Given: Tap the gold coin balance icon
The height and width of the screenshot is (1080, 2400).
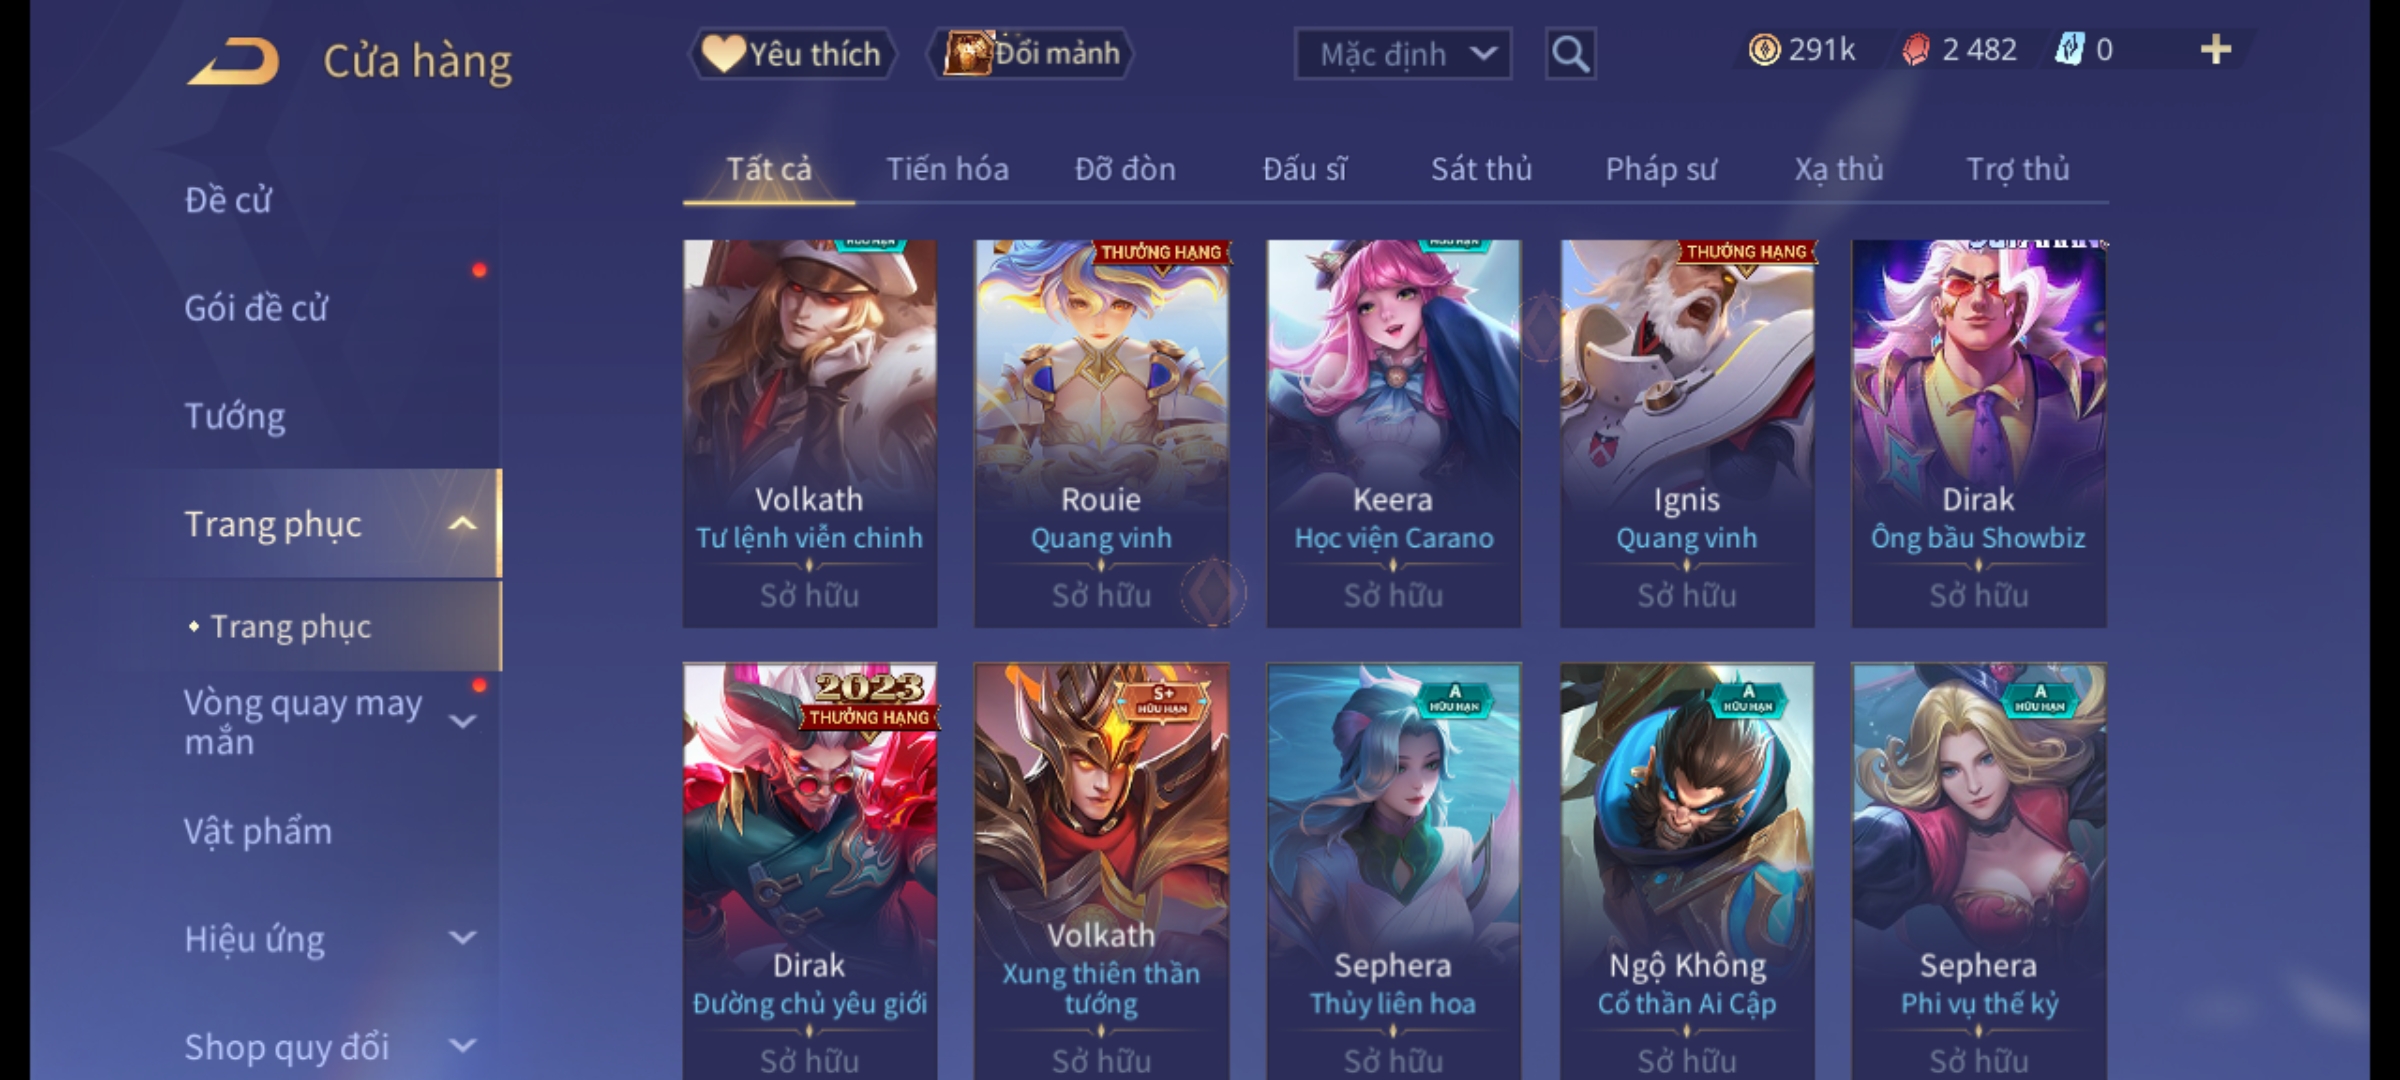Looking at the screenshot, I should [1764, 50].
